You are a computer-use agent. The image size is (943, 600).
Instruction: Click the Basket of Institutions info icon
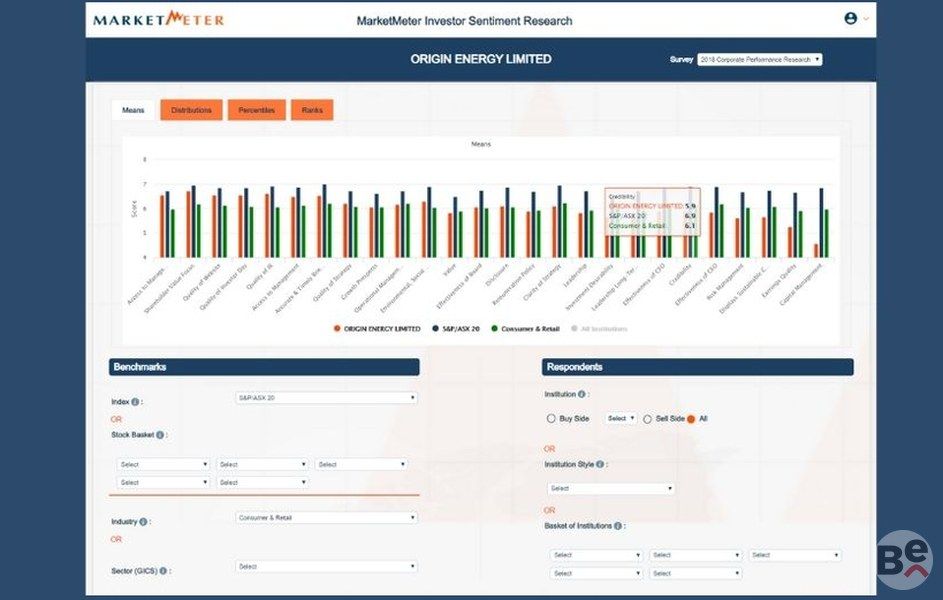[x=618, y=525]
